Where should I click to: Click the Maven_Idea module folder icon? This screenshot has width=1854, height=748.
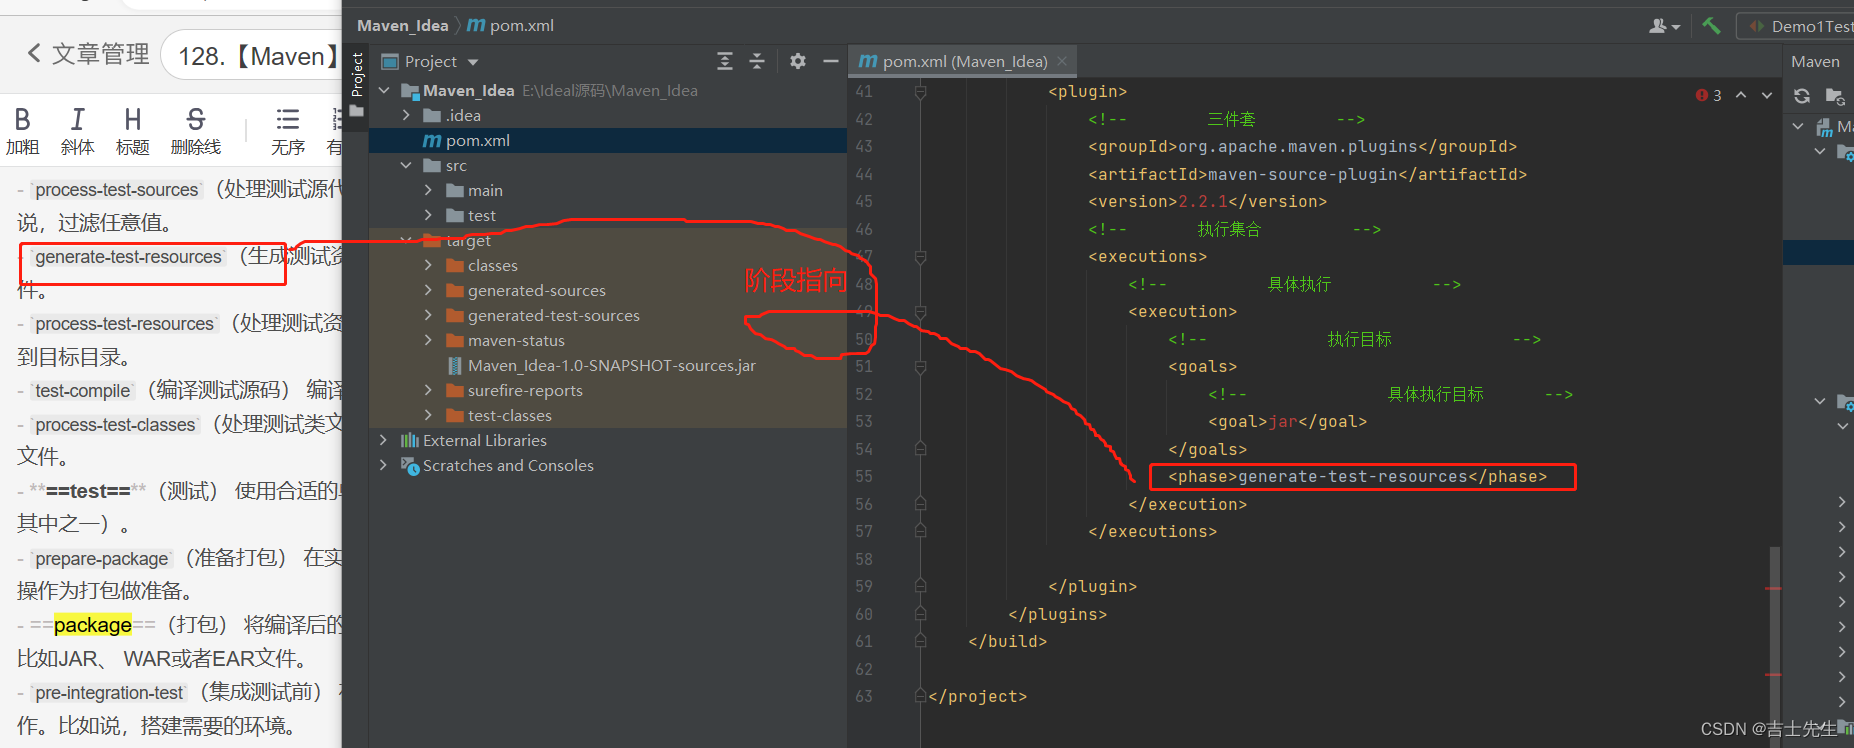click(410, 91)
